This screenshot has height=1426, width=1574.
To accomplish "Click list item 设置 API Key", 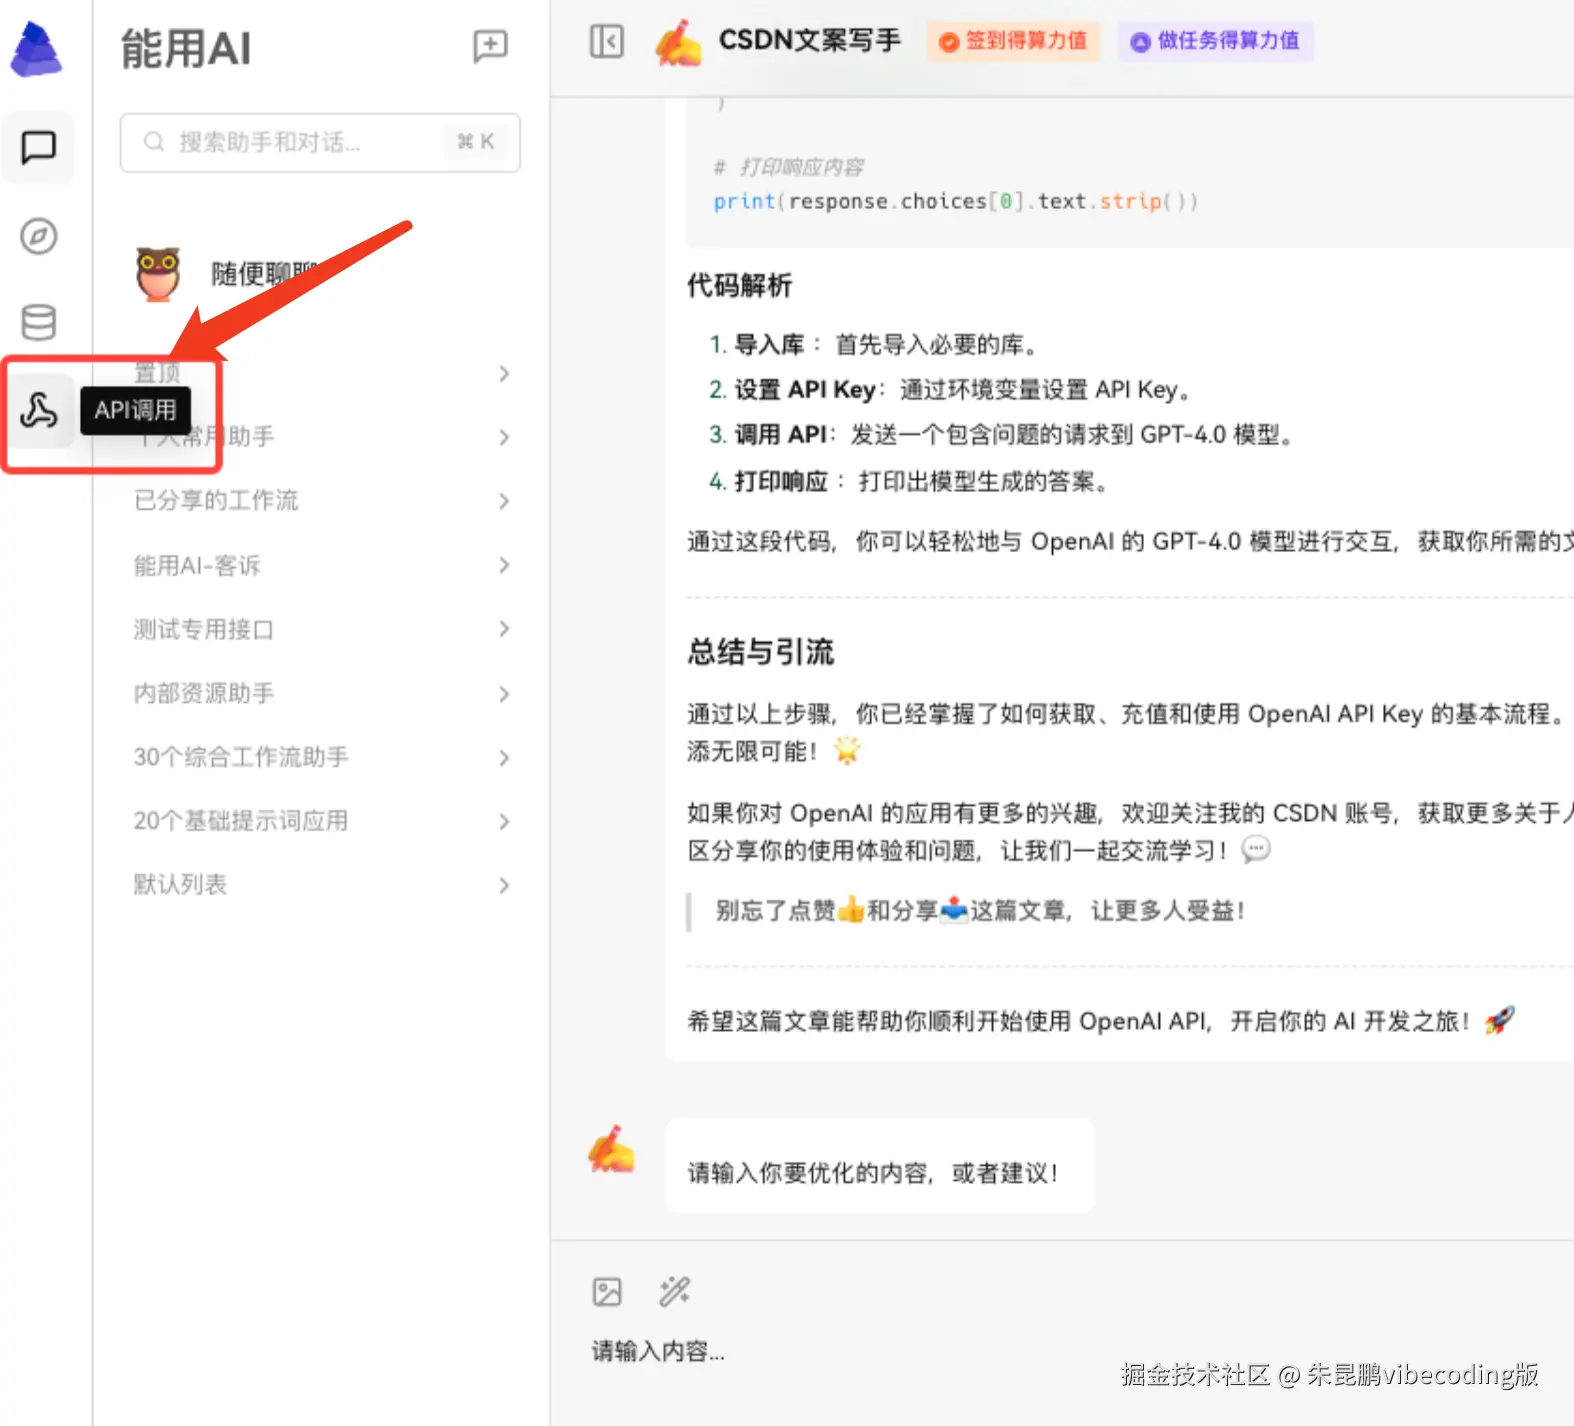I will [950, 389].
